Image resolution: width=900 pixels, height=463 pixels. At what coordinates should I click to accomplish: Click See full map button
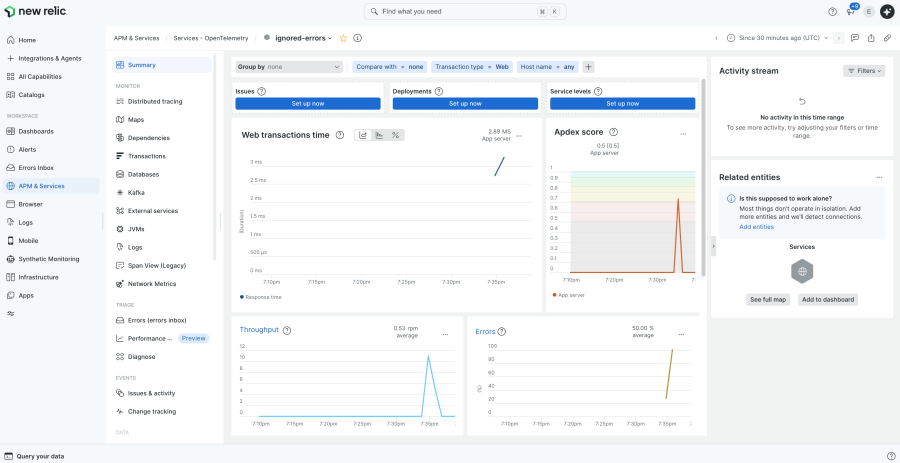(768, 299)
